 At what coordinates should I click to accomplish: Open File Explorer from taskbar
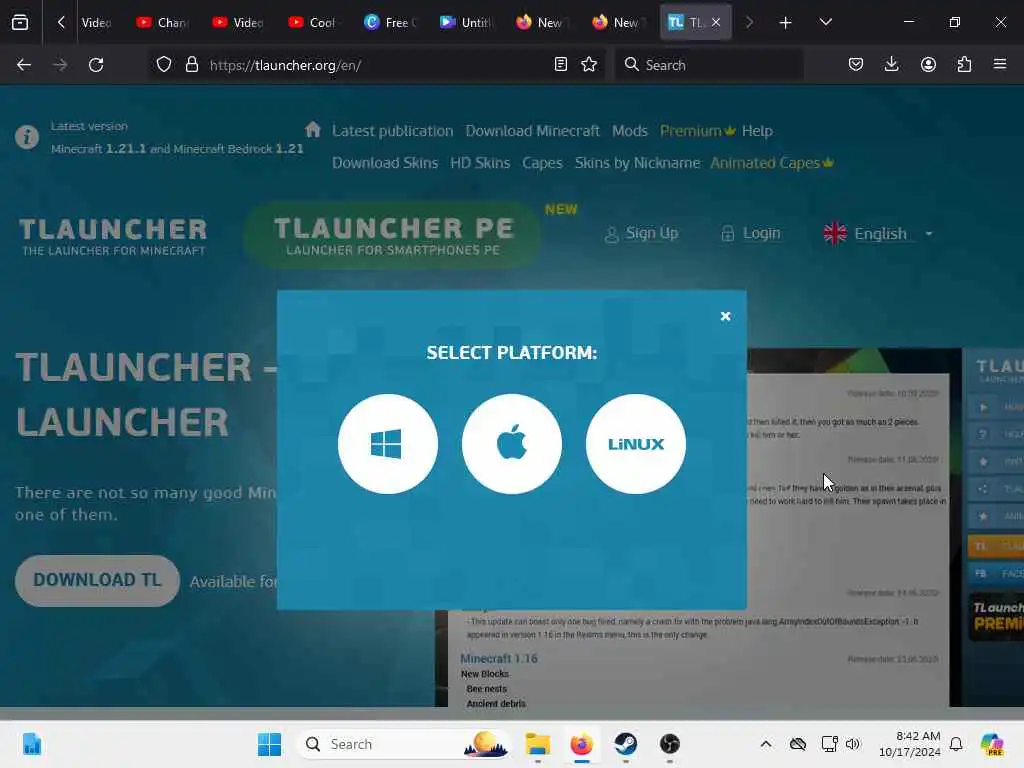click(537, 744)
